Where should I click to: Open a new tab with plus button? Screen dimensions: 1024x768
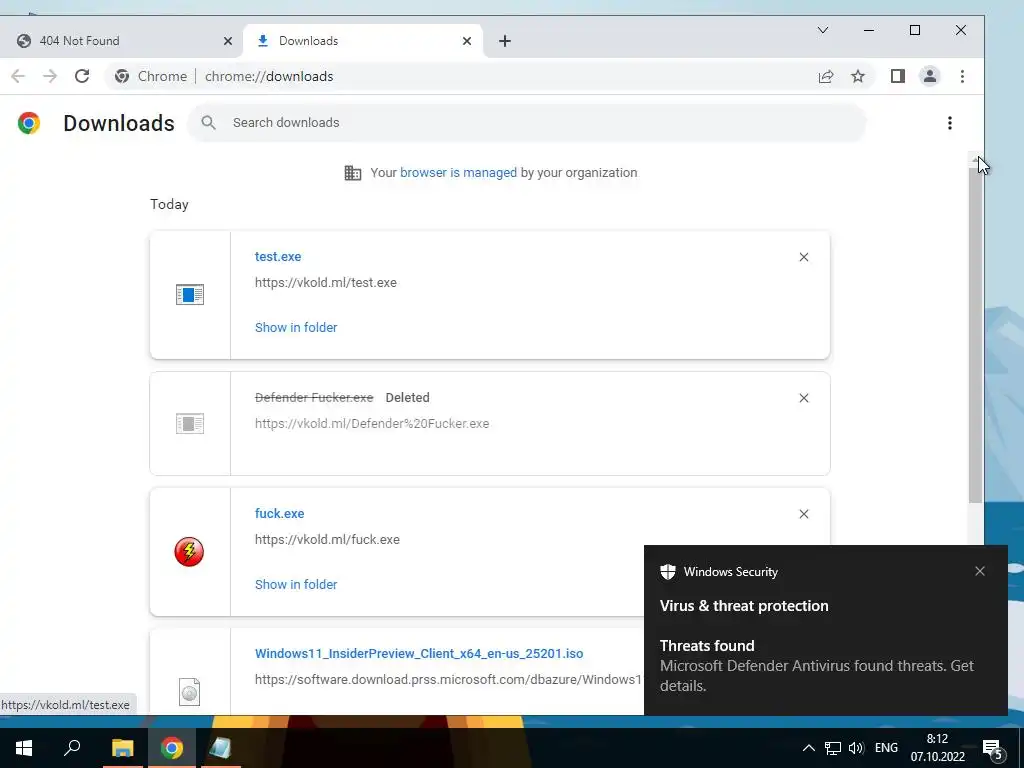(504, 41)
